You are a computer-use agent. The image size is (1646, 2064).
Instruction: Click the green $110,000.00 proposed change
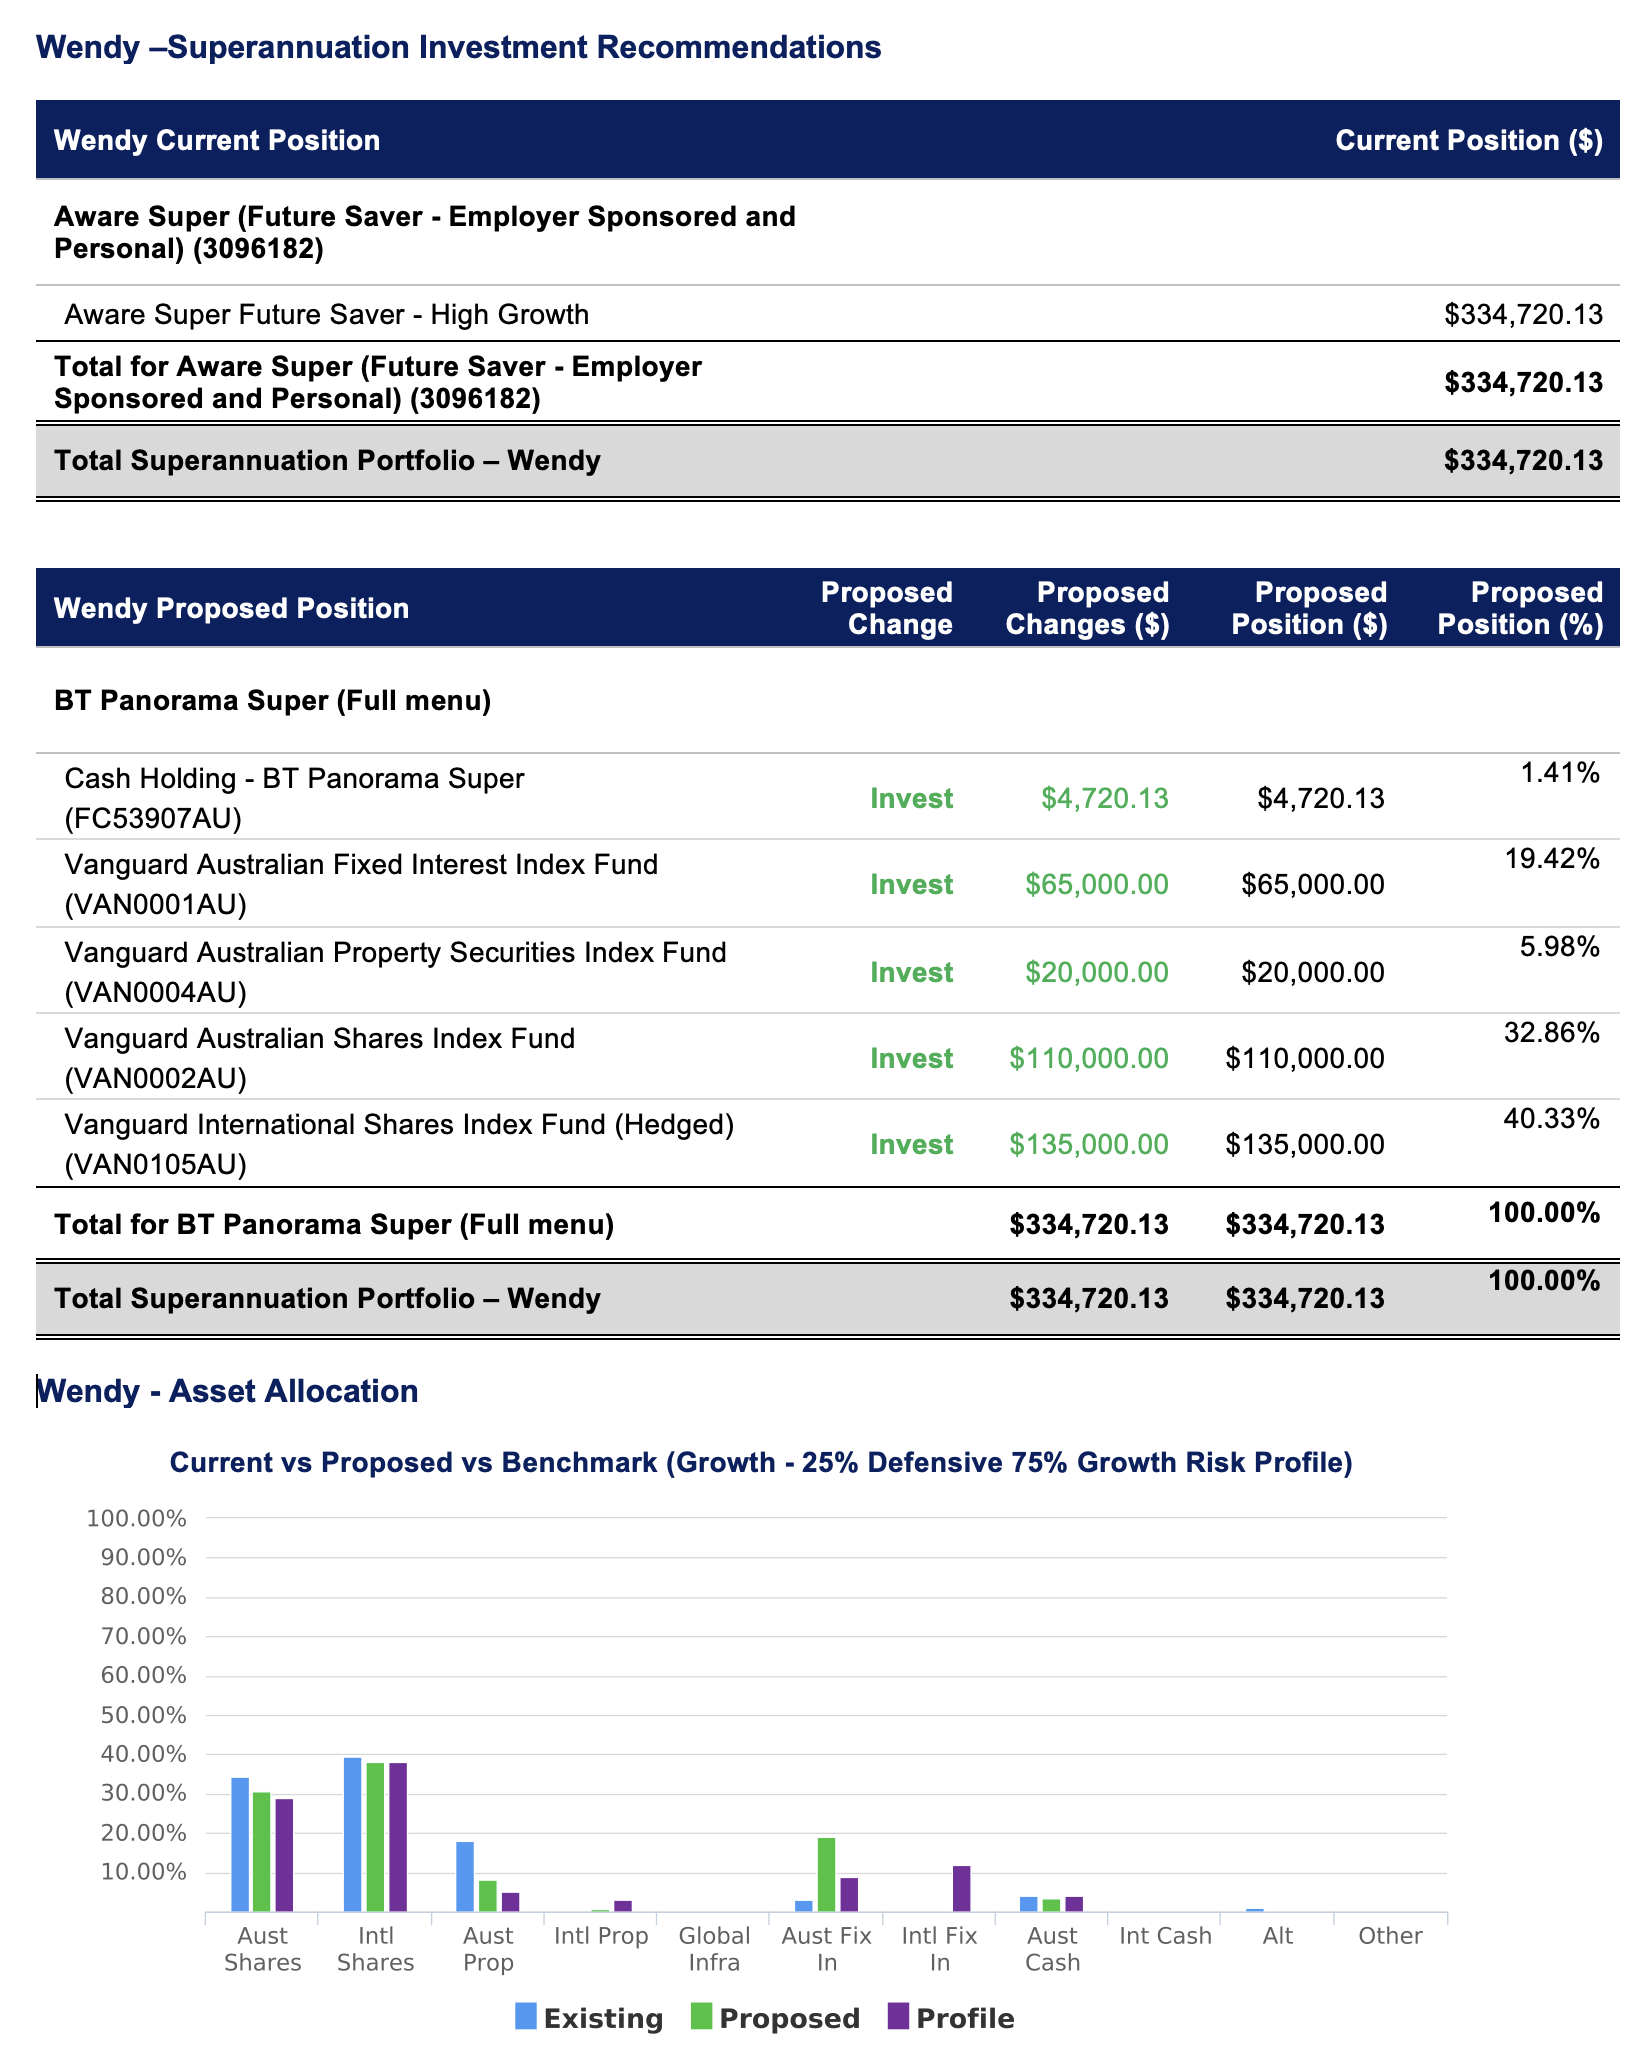[x=1089, y=1058]
